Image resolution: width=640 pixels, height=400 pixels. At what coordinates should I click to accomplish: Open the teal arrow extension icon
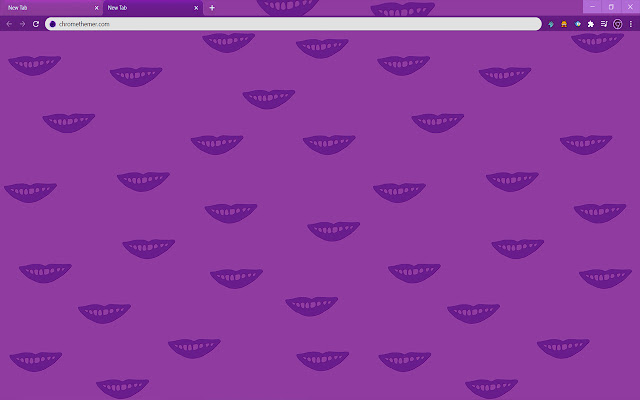pos(551,24)
